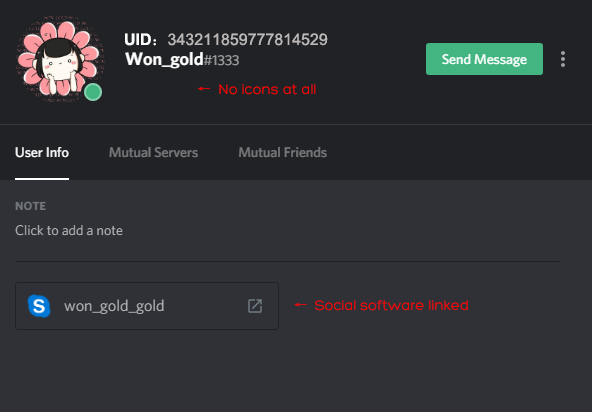
Task: Click the Won_gold username text
Action: tap(164, 60)
